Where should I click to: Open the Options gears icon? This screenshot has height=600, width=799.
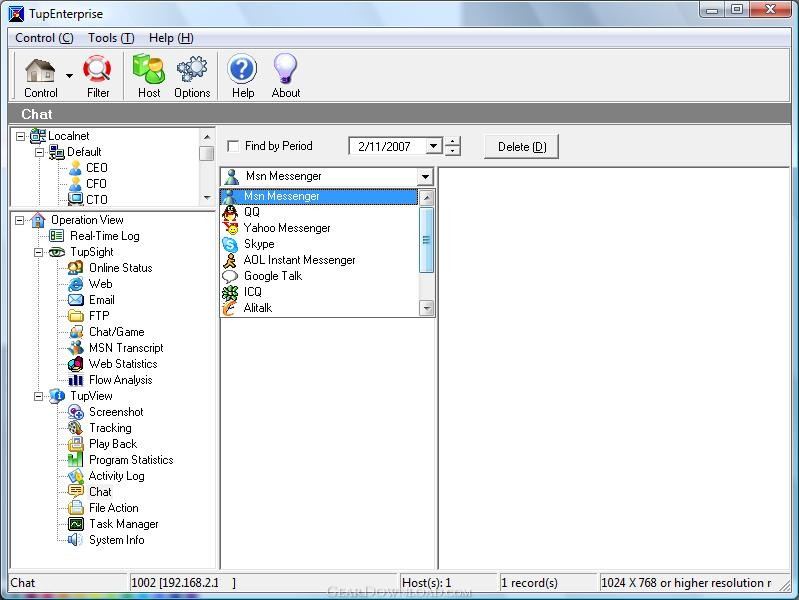coord(192,76)
